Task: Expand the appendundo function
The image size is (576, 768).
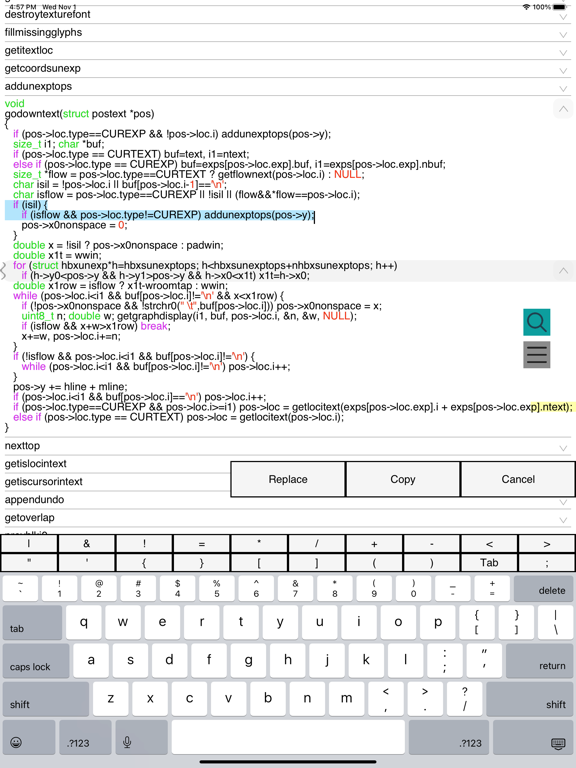Action: [x=563, y=502]
